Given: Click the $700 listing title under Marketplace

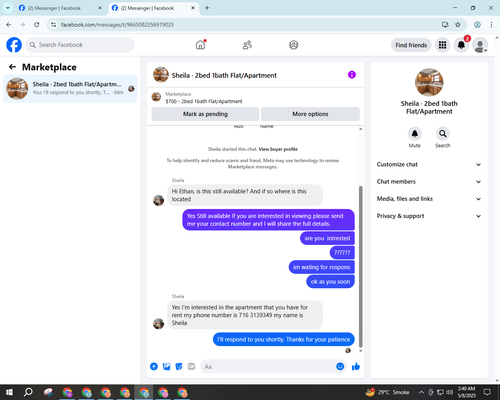Looking at the screenshot, I should [204, 101].
